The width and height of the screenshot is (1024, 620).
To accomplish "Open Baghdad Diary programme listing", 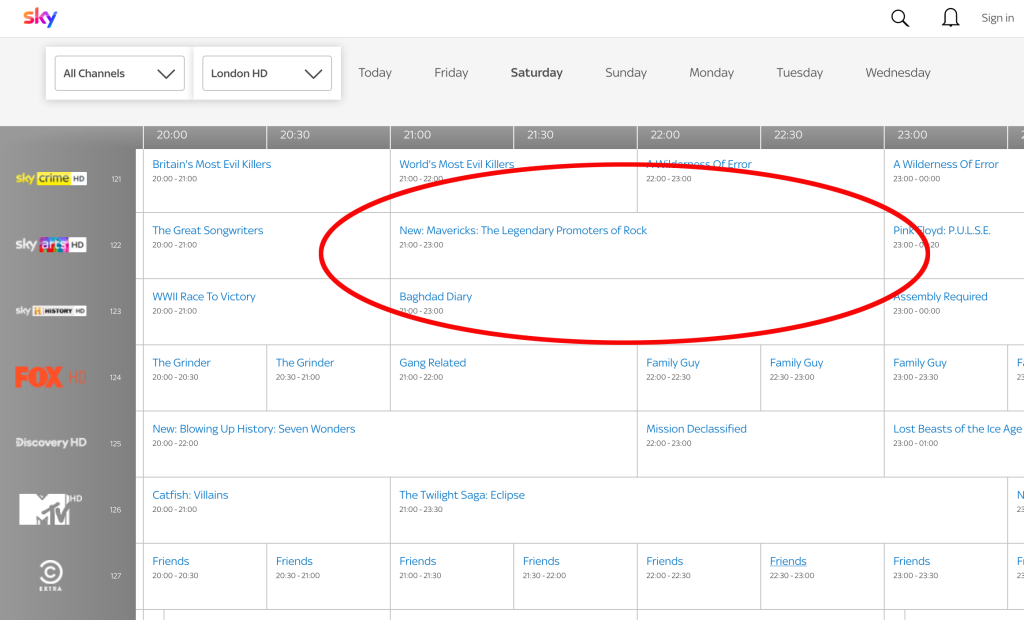I will click(x=436, y=297).
